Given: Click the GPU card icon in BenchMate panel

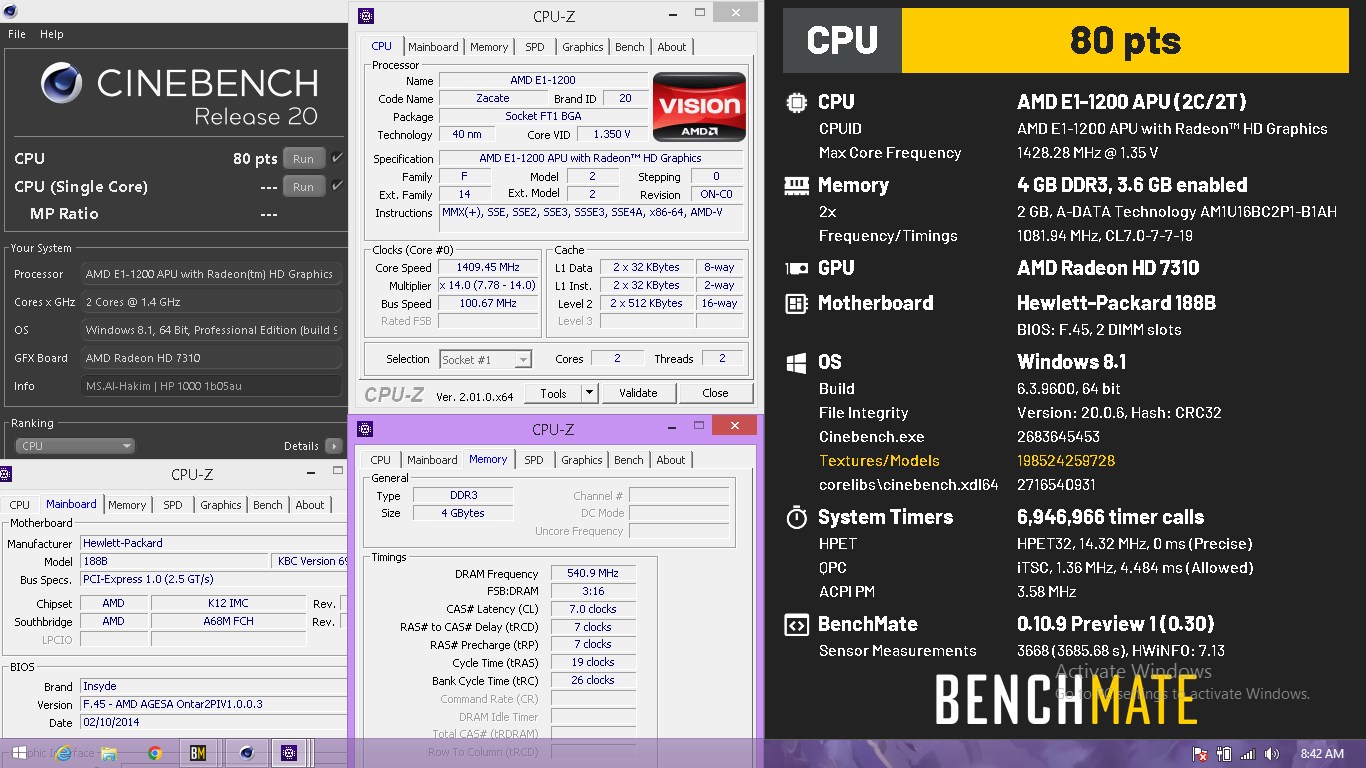Looking at the screenshot, I should 796,268.
